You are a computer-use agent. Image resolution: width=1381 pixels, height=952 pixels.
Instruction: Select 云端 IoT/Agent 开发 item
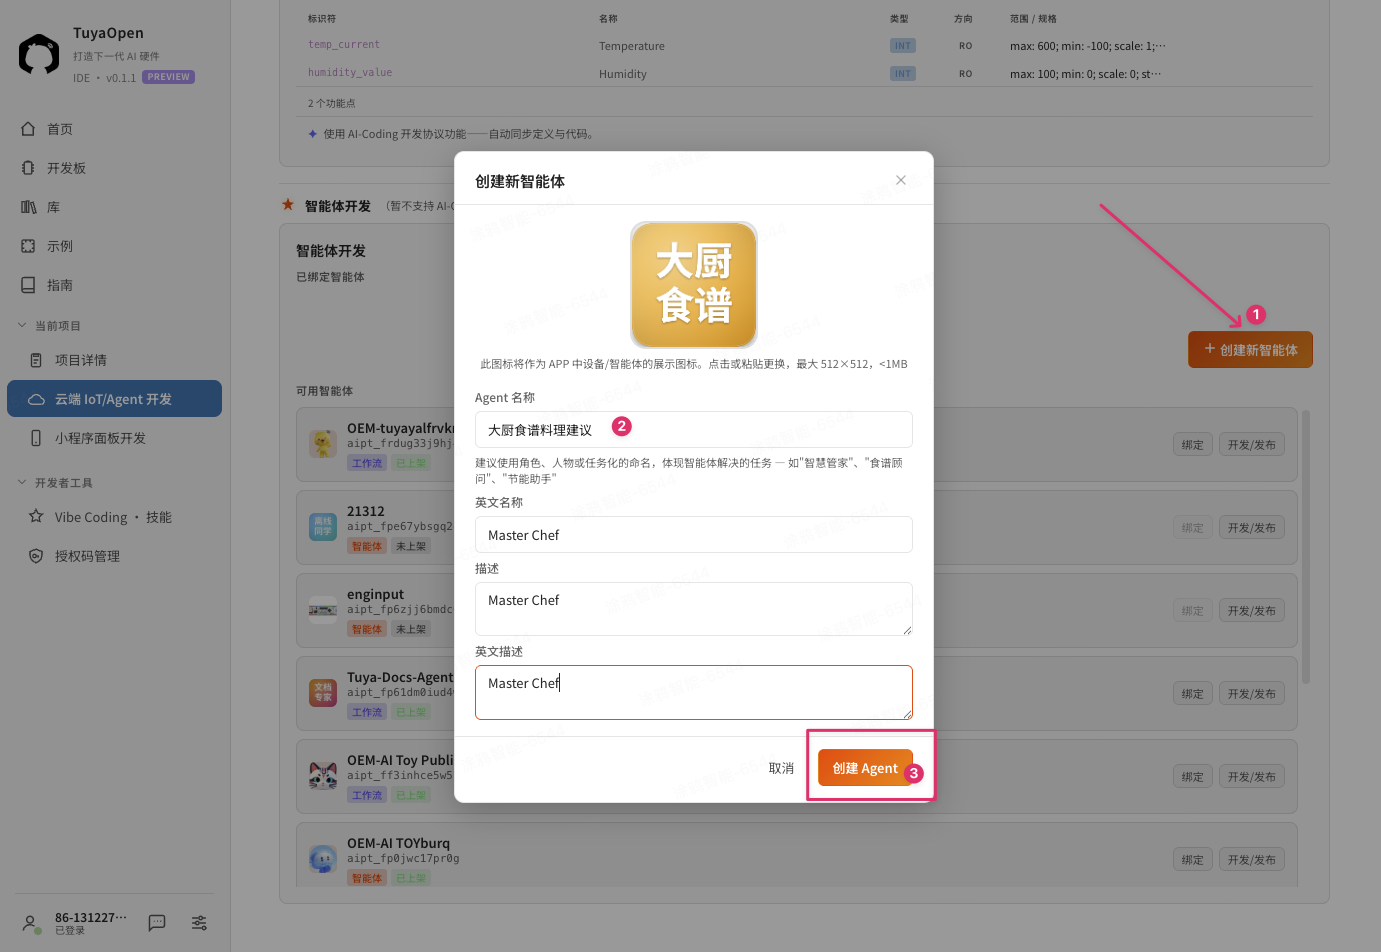[114, 399]
